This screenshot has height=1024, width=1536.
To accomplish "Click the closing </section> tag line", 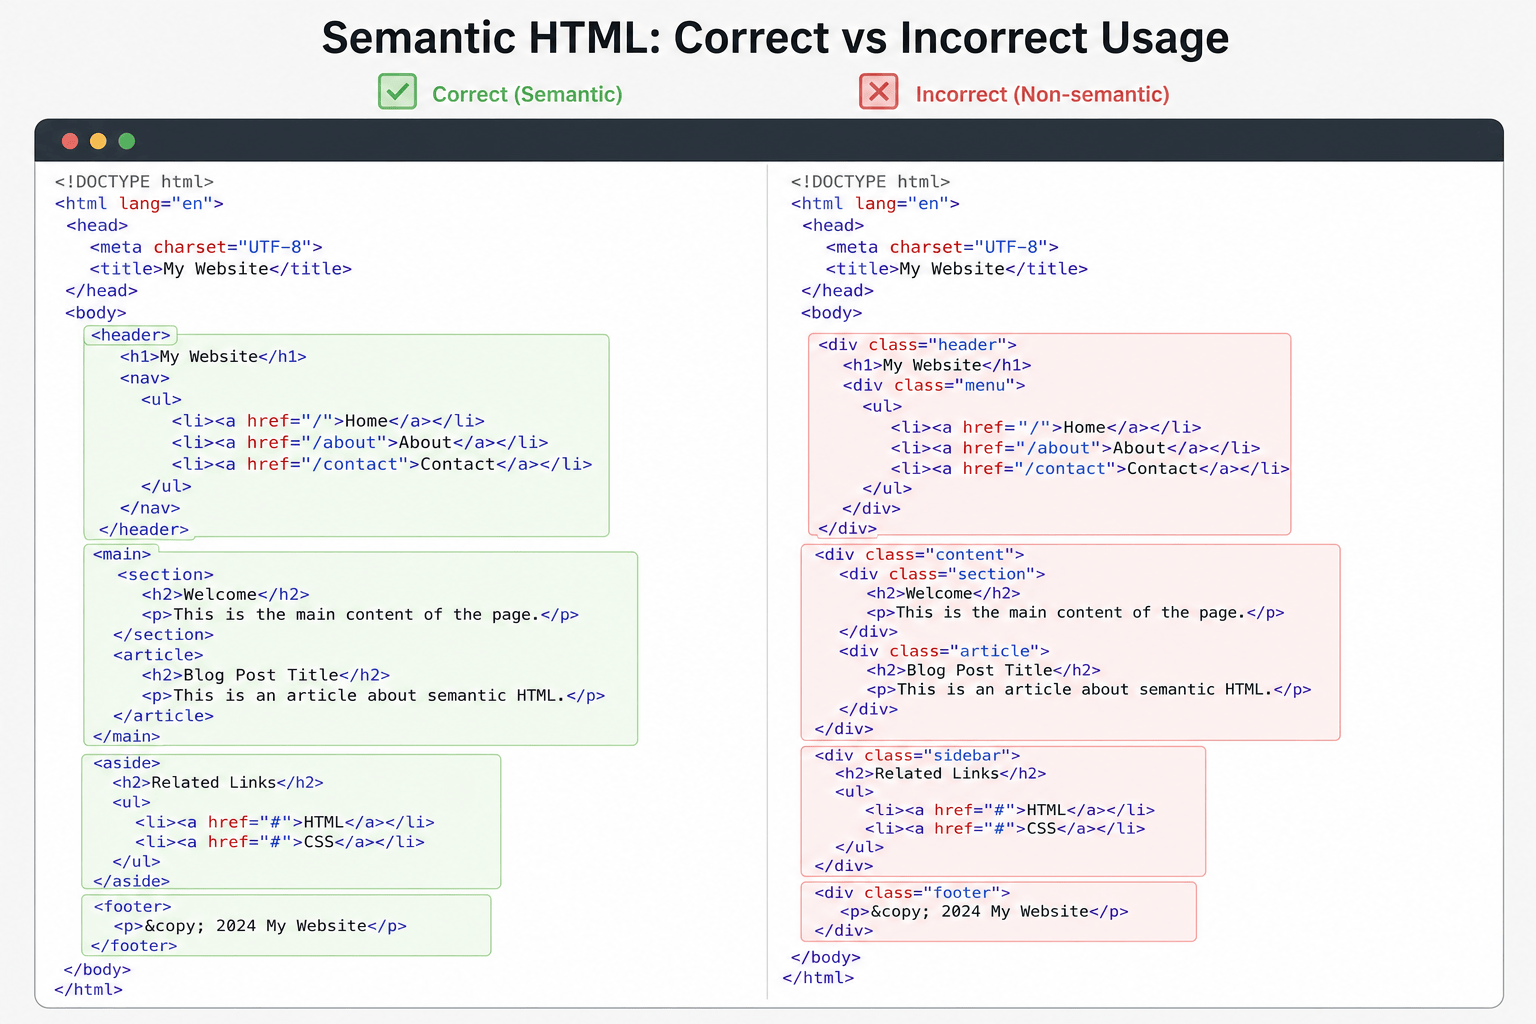I will point(163,635).
